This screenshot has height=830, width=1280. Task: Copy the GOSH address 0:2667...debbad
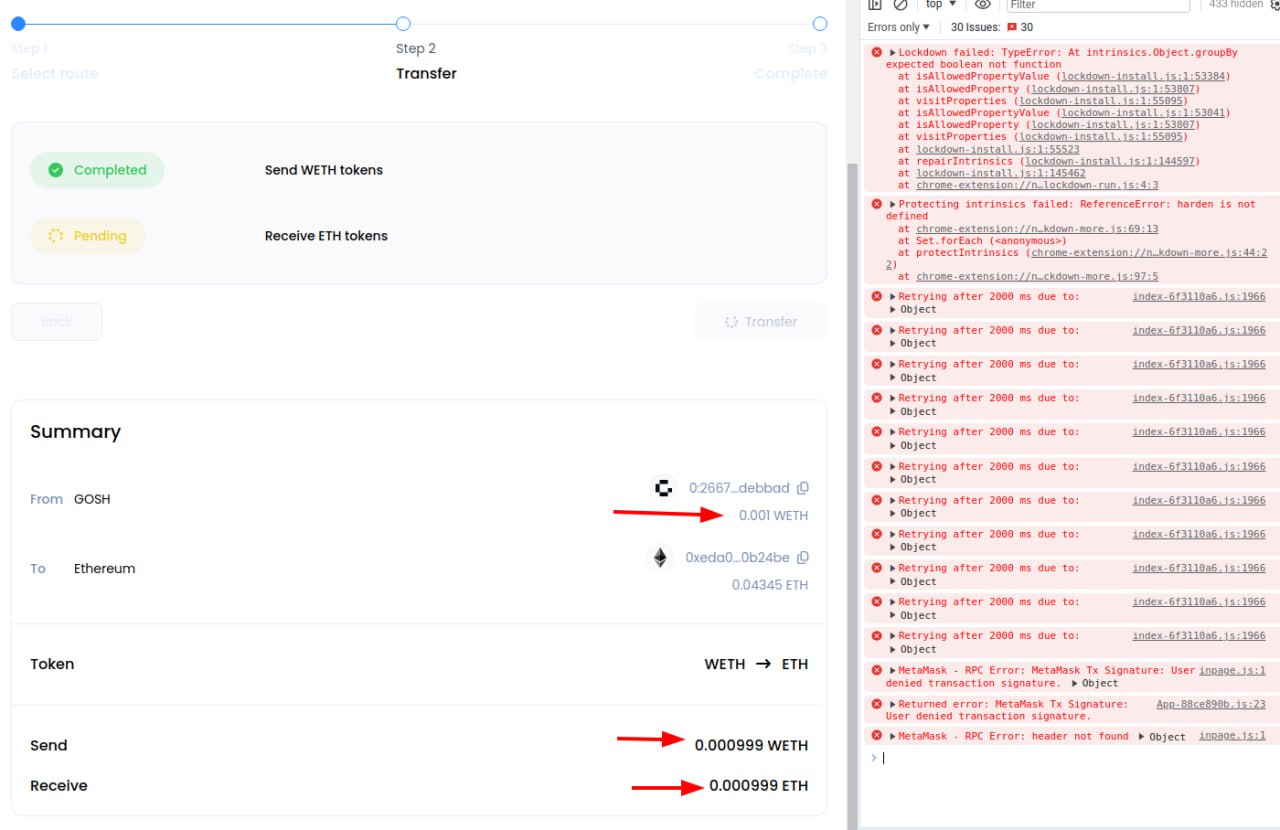tap(802, 488)
